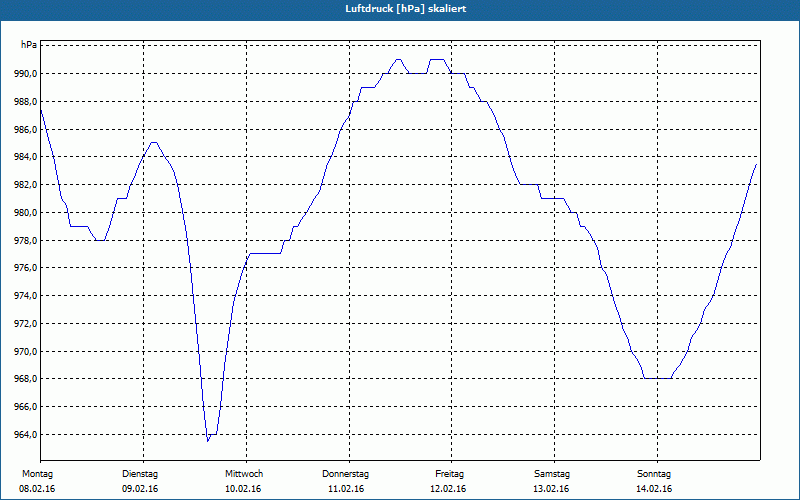
Task: Click the 'Freitag' day label
Action: (449, 474)
